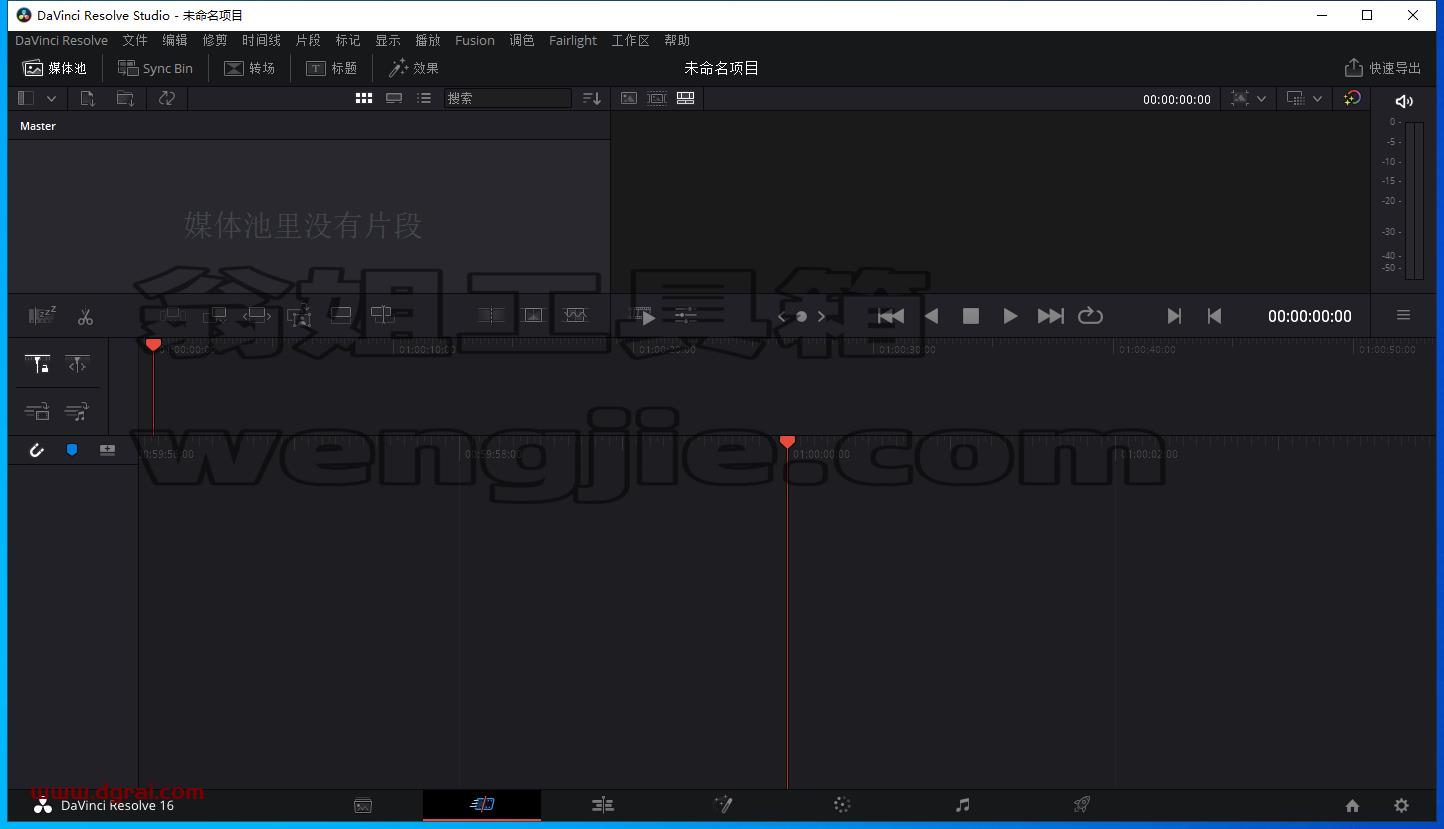Click the bypass color and Fusion effects icon
The width and height of the screenshot is (1444, 829).
1352,98
